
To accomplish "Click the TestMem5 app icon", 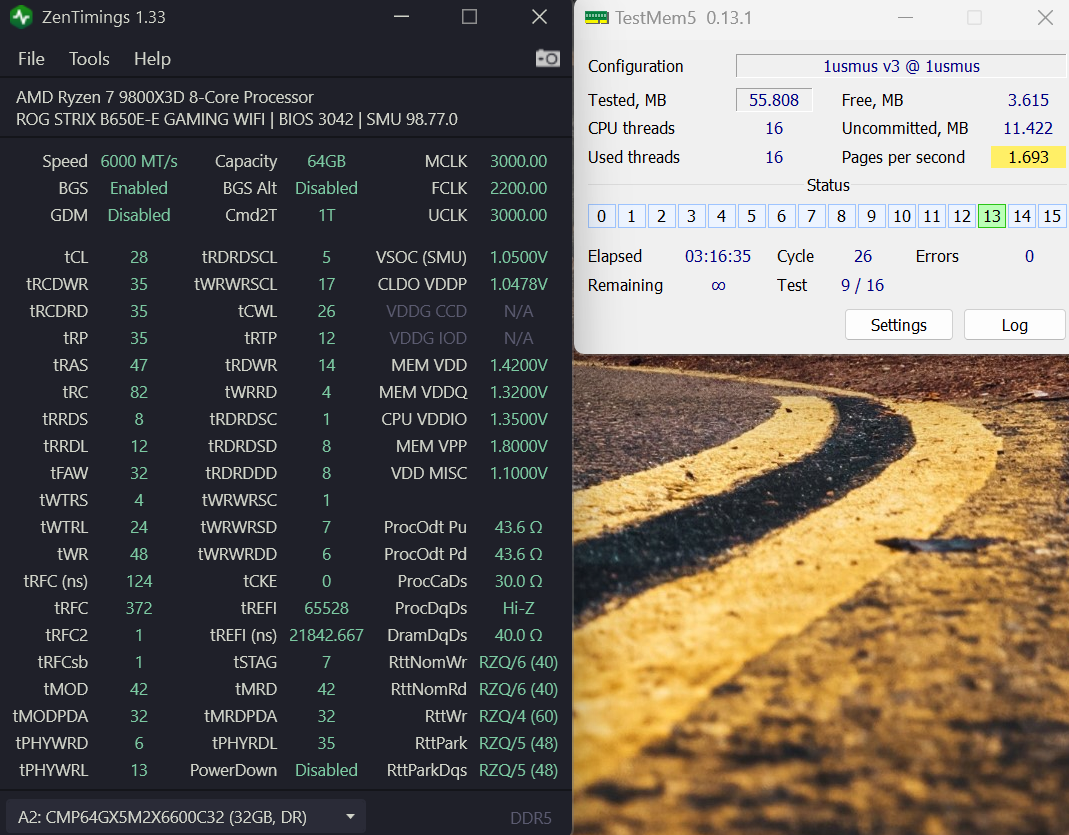I will pos(597,18).
